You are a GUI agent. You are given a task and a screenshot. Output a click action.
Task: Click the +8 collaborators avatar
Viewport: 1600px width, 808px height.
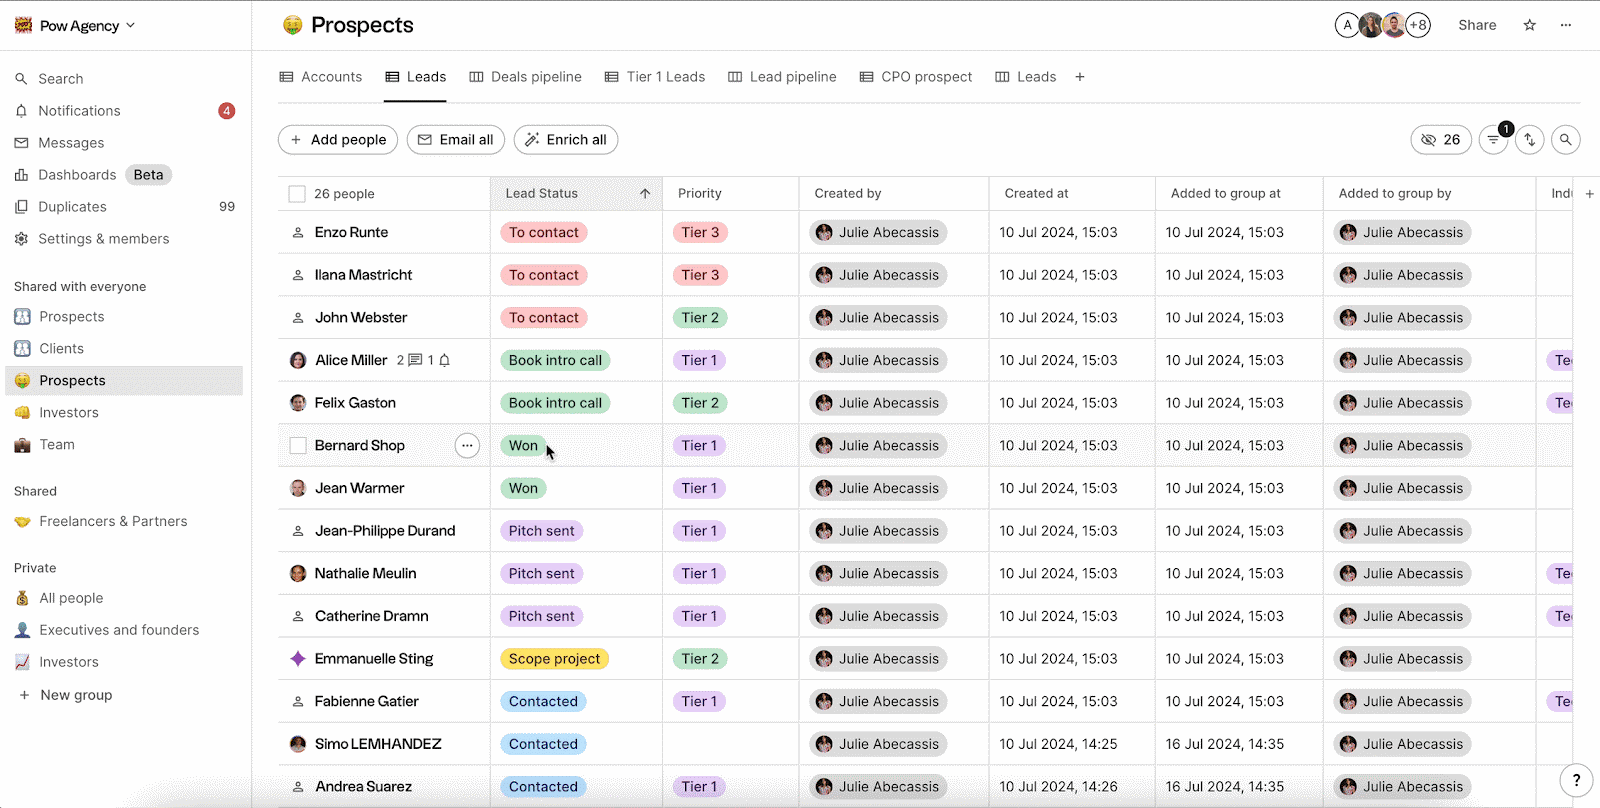[1418, 25]
